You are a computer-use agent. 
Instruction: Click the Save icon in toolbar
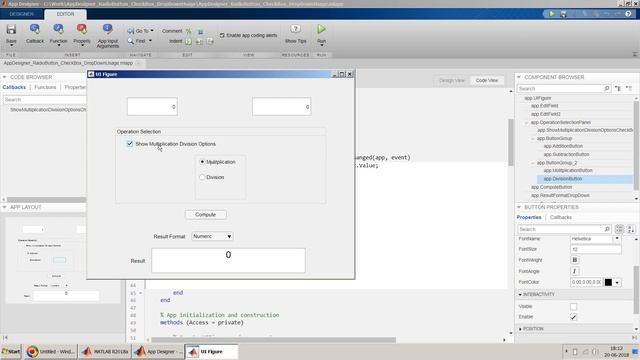coord(11,30)
